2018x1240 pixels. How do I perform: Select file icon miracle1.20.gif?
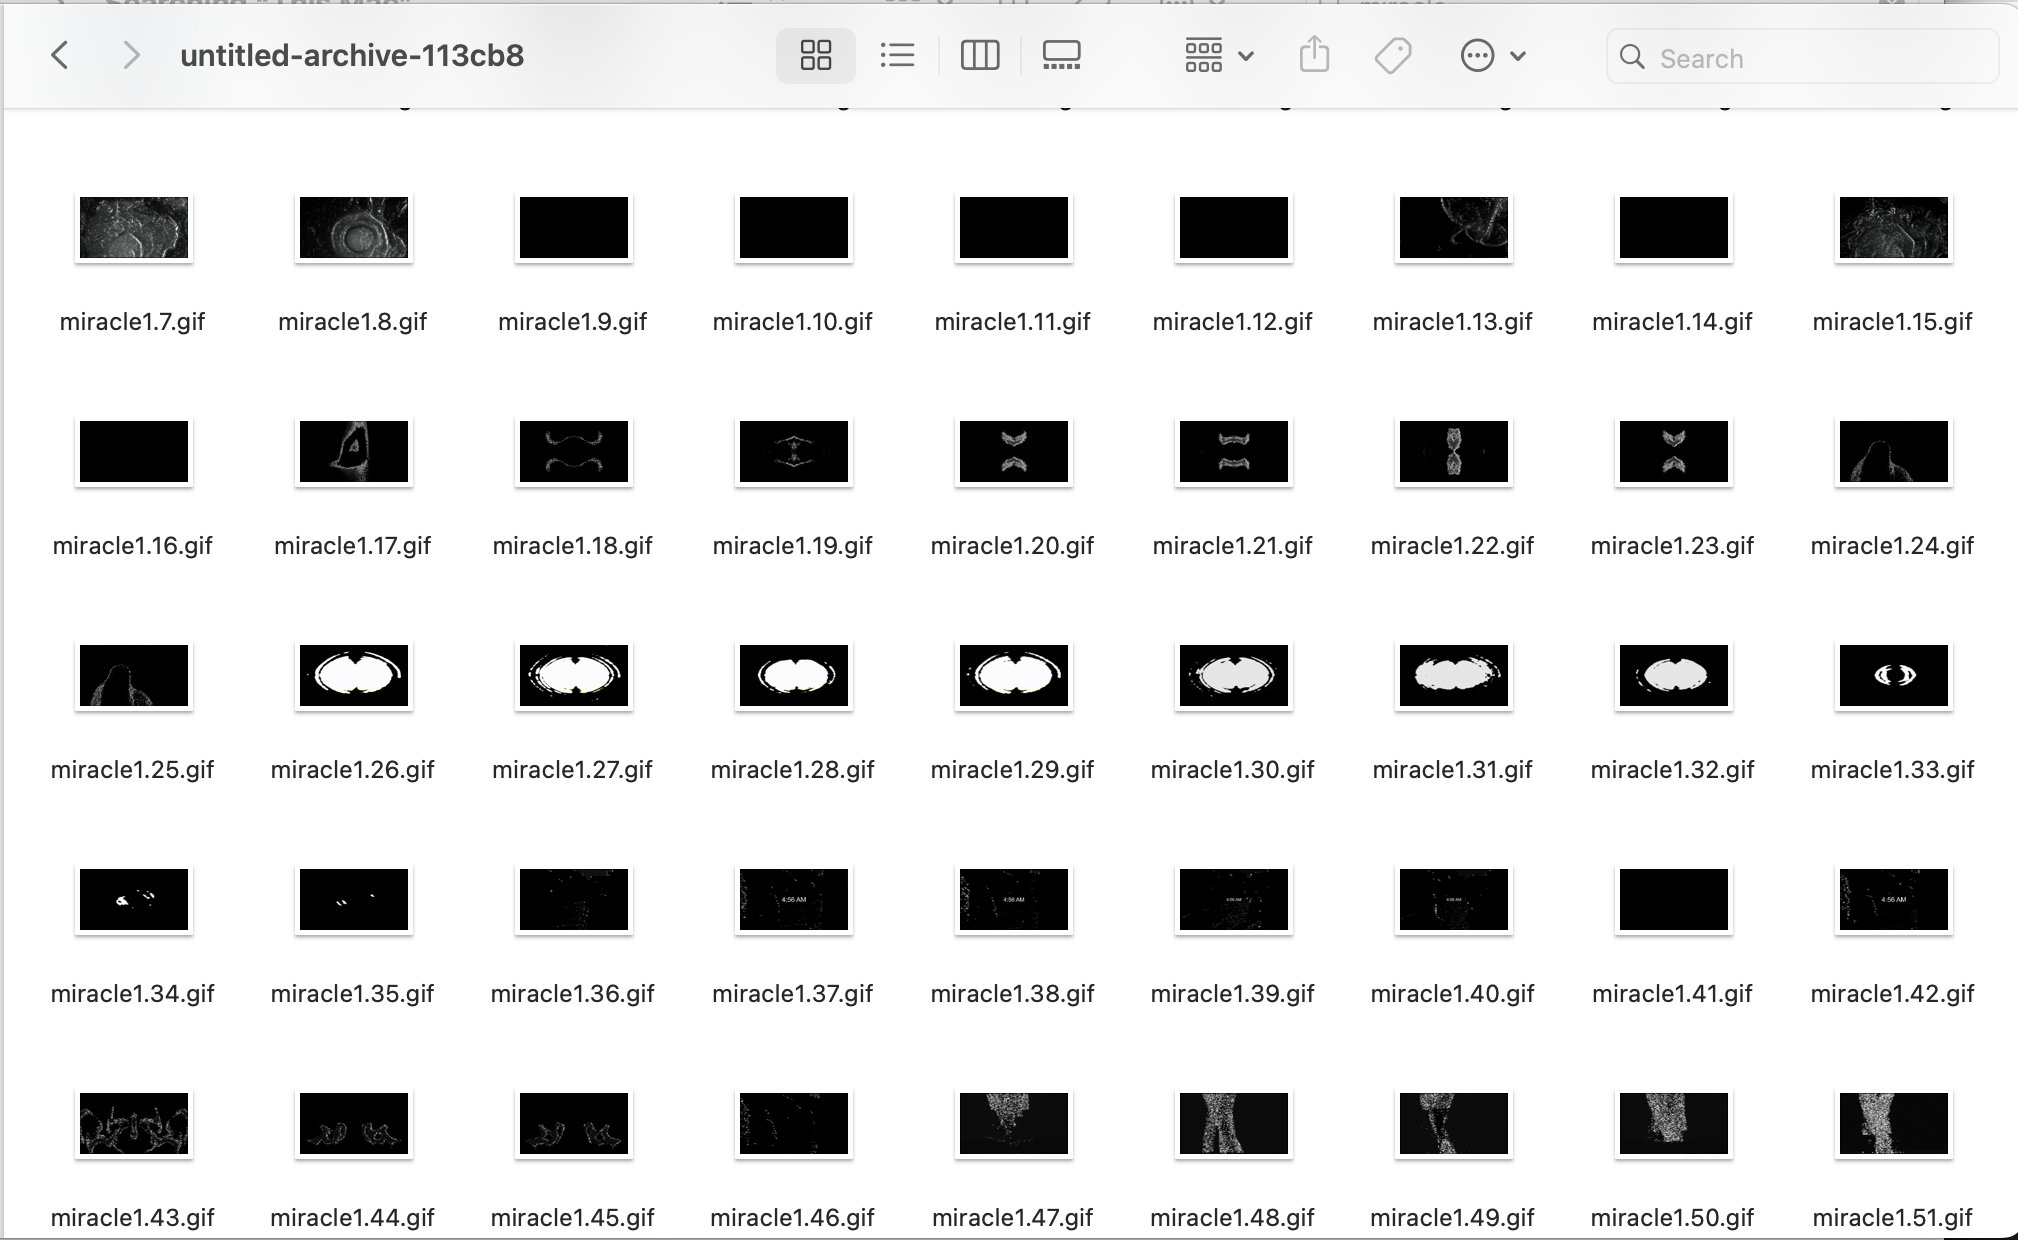point(1014,452)
